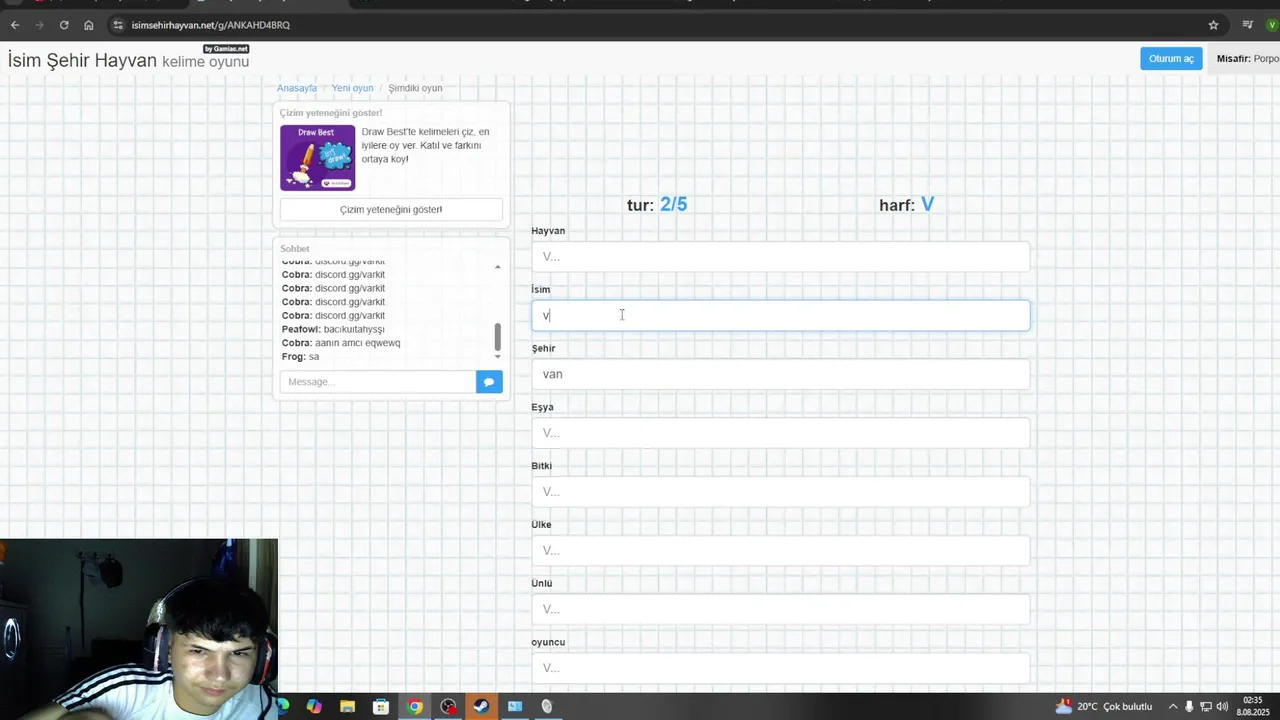Click Çizim yeteneğini göster! button

391,209
